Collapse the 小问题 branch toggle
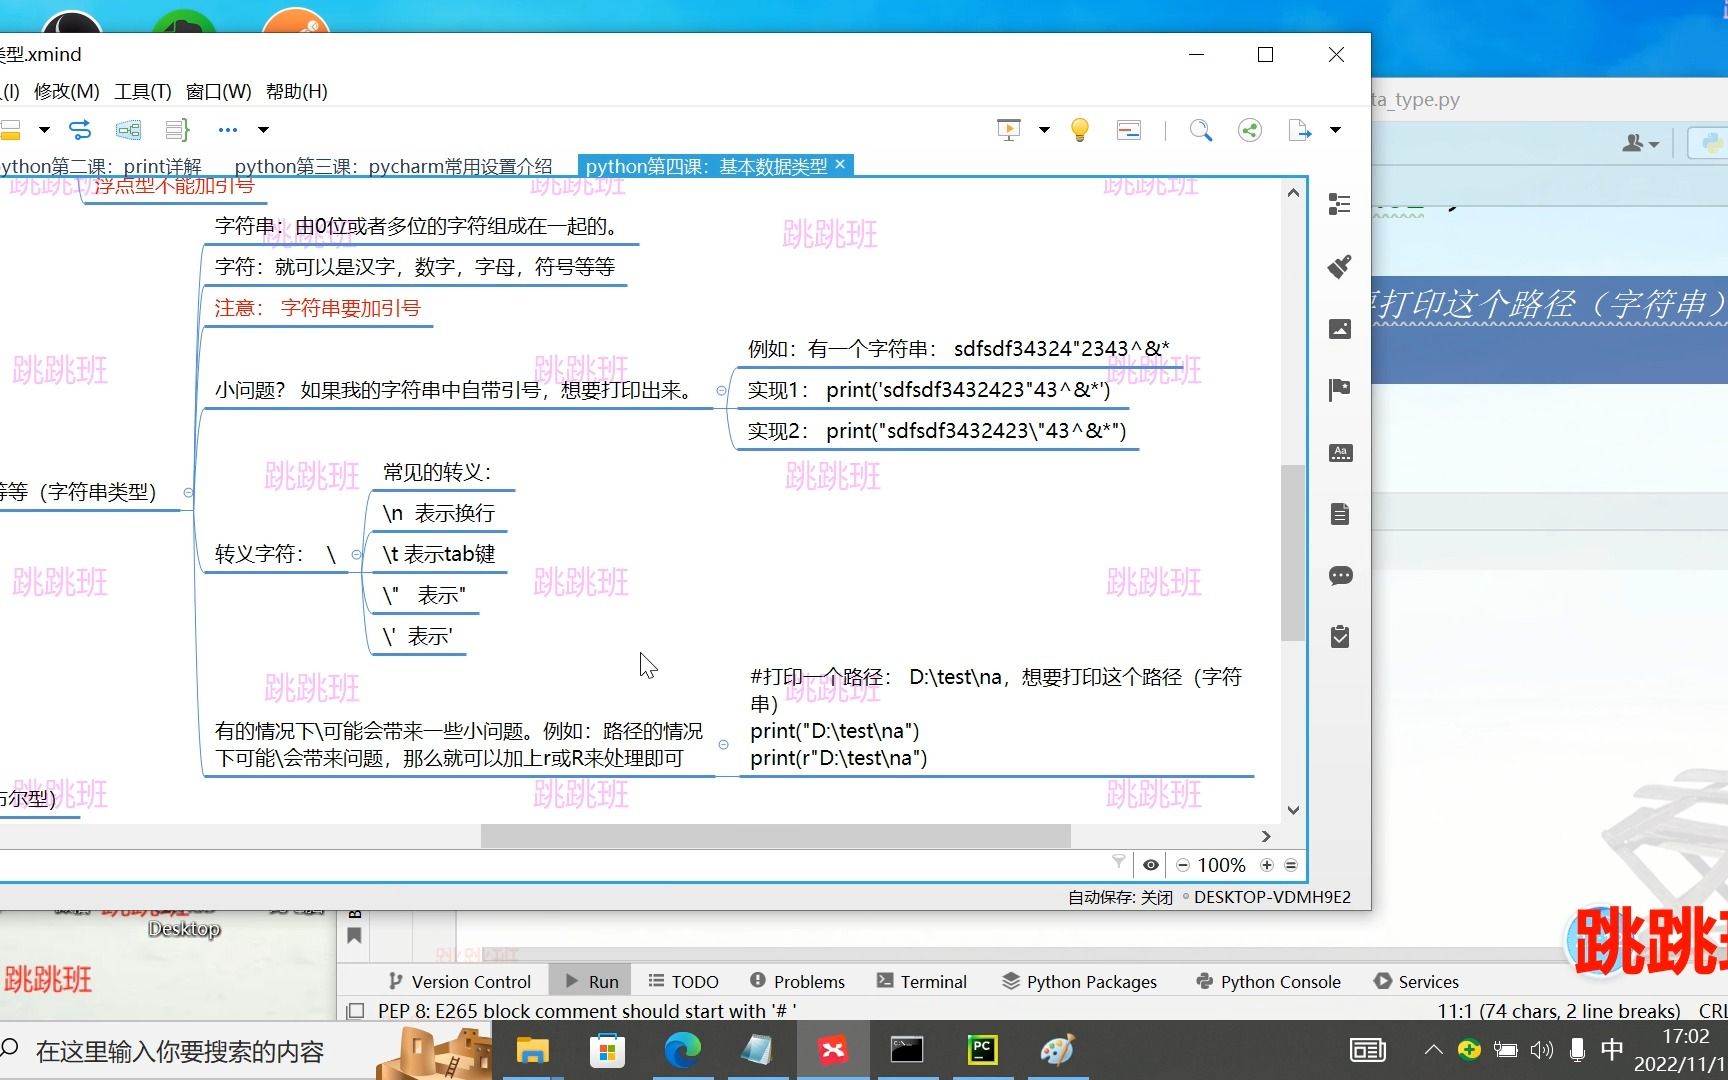This screenshot has height=1080, width=1728. tap(721, 391)
